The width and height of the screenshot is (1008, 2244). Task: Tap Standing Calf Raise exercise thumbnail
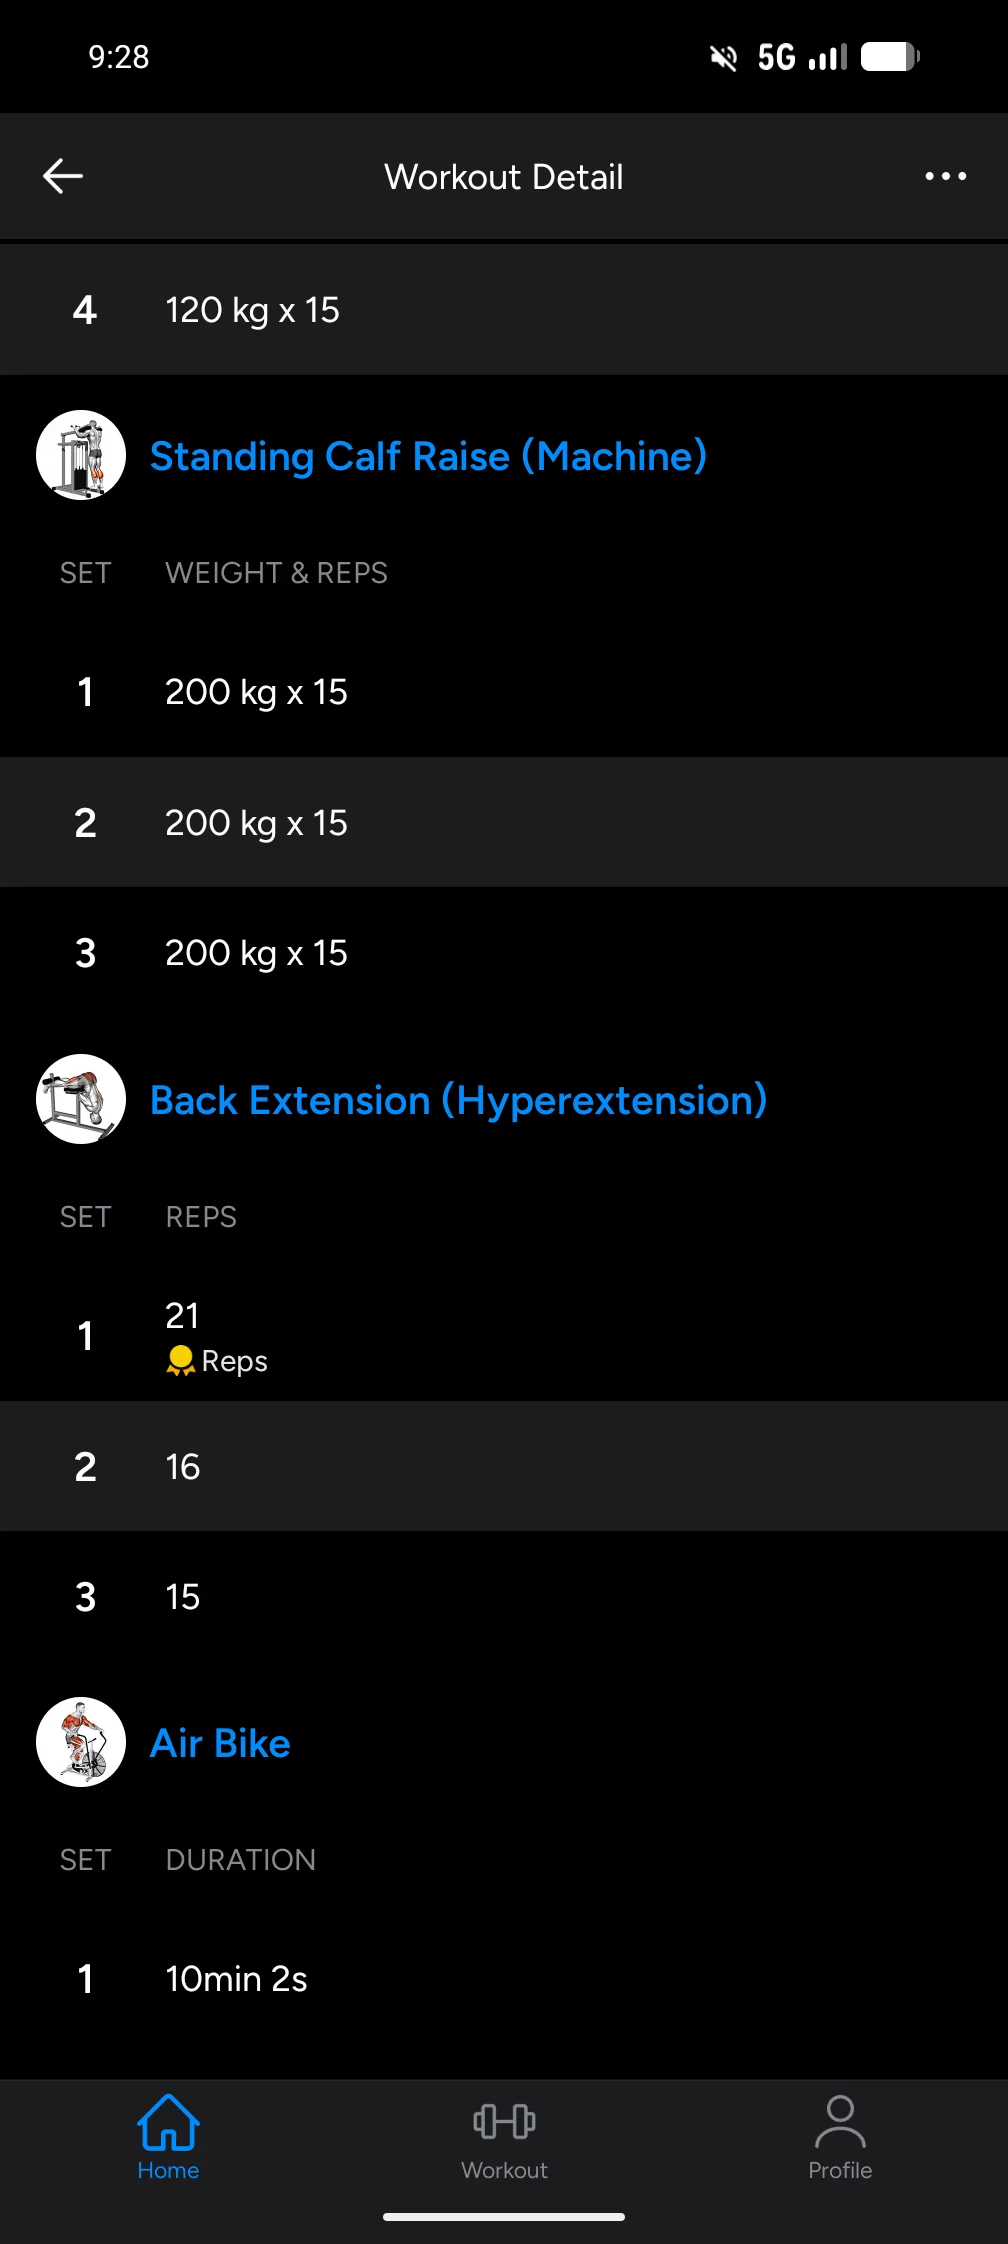81,455
